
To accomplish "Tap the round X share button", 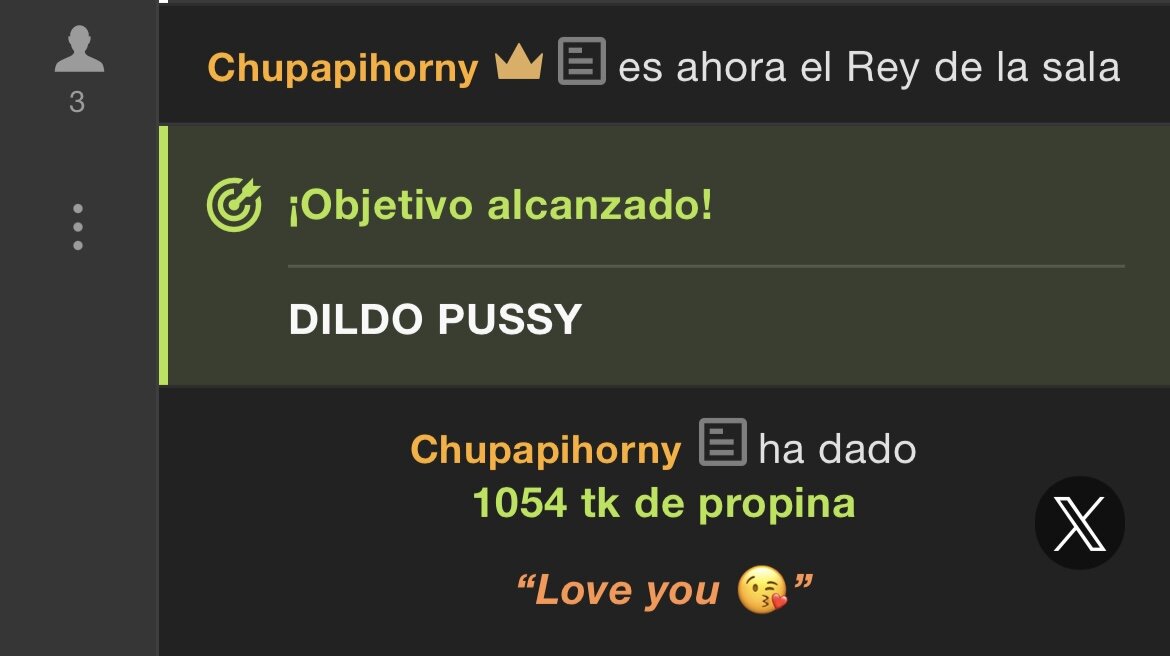I will (x=1080, y=523).
